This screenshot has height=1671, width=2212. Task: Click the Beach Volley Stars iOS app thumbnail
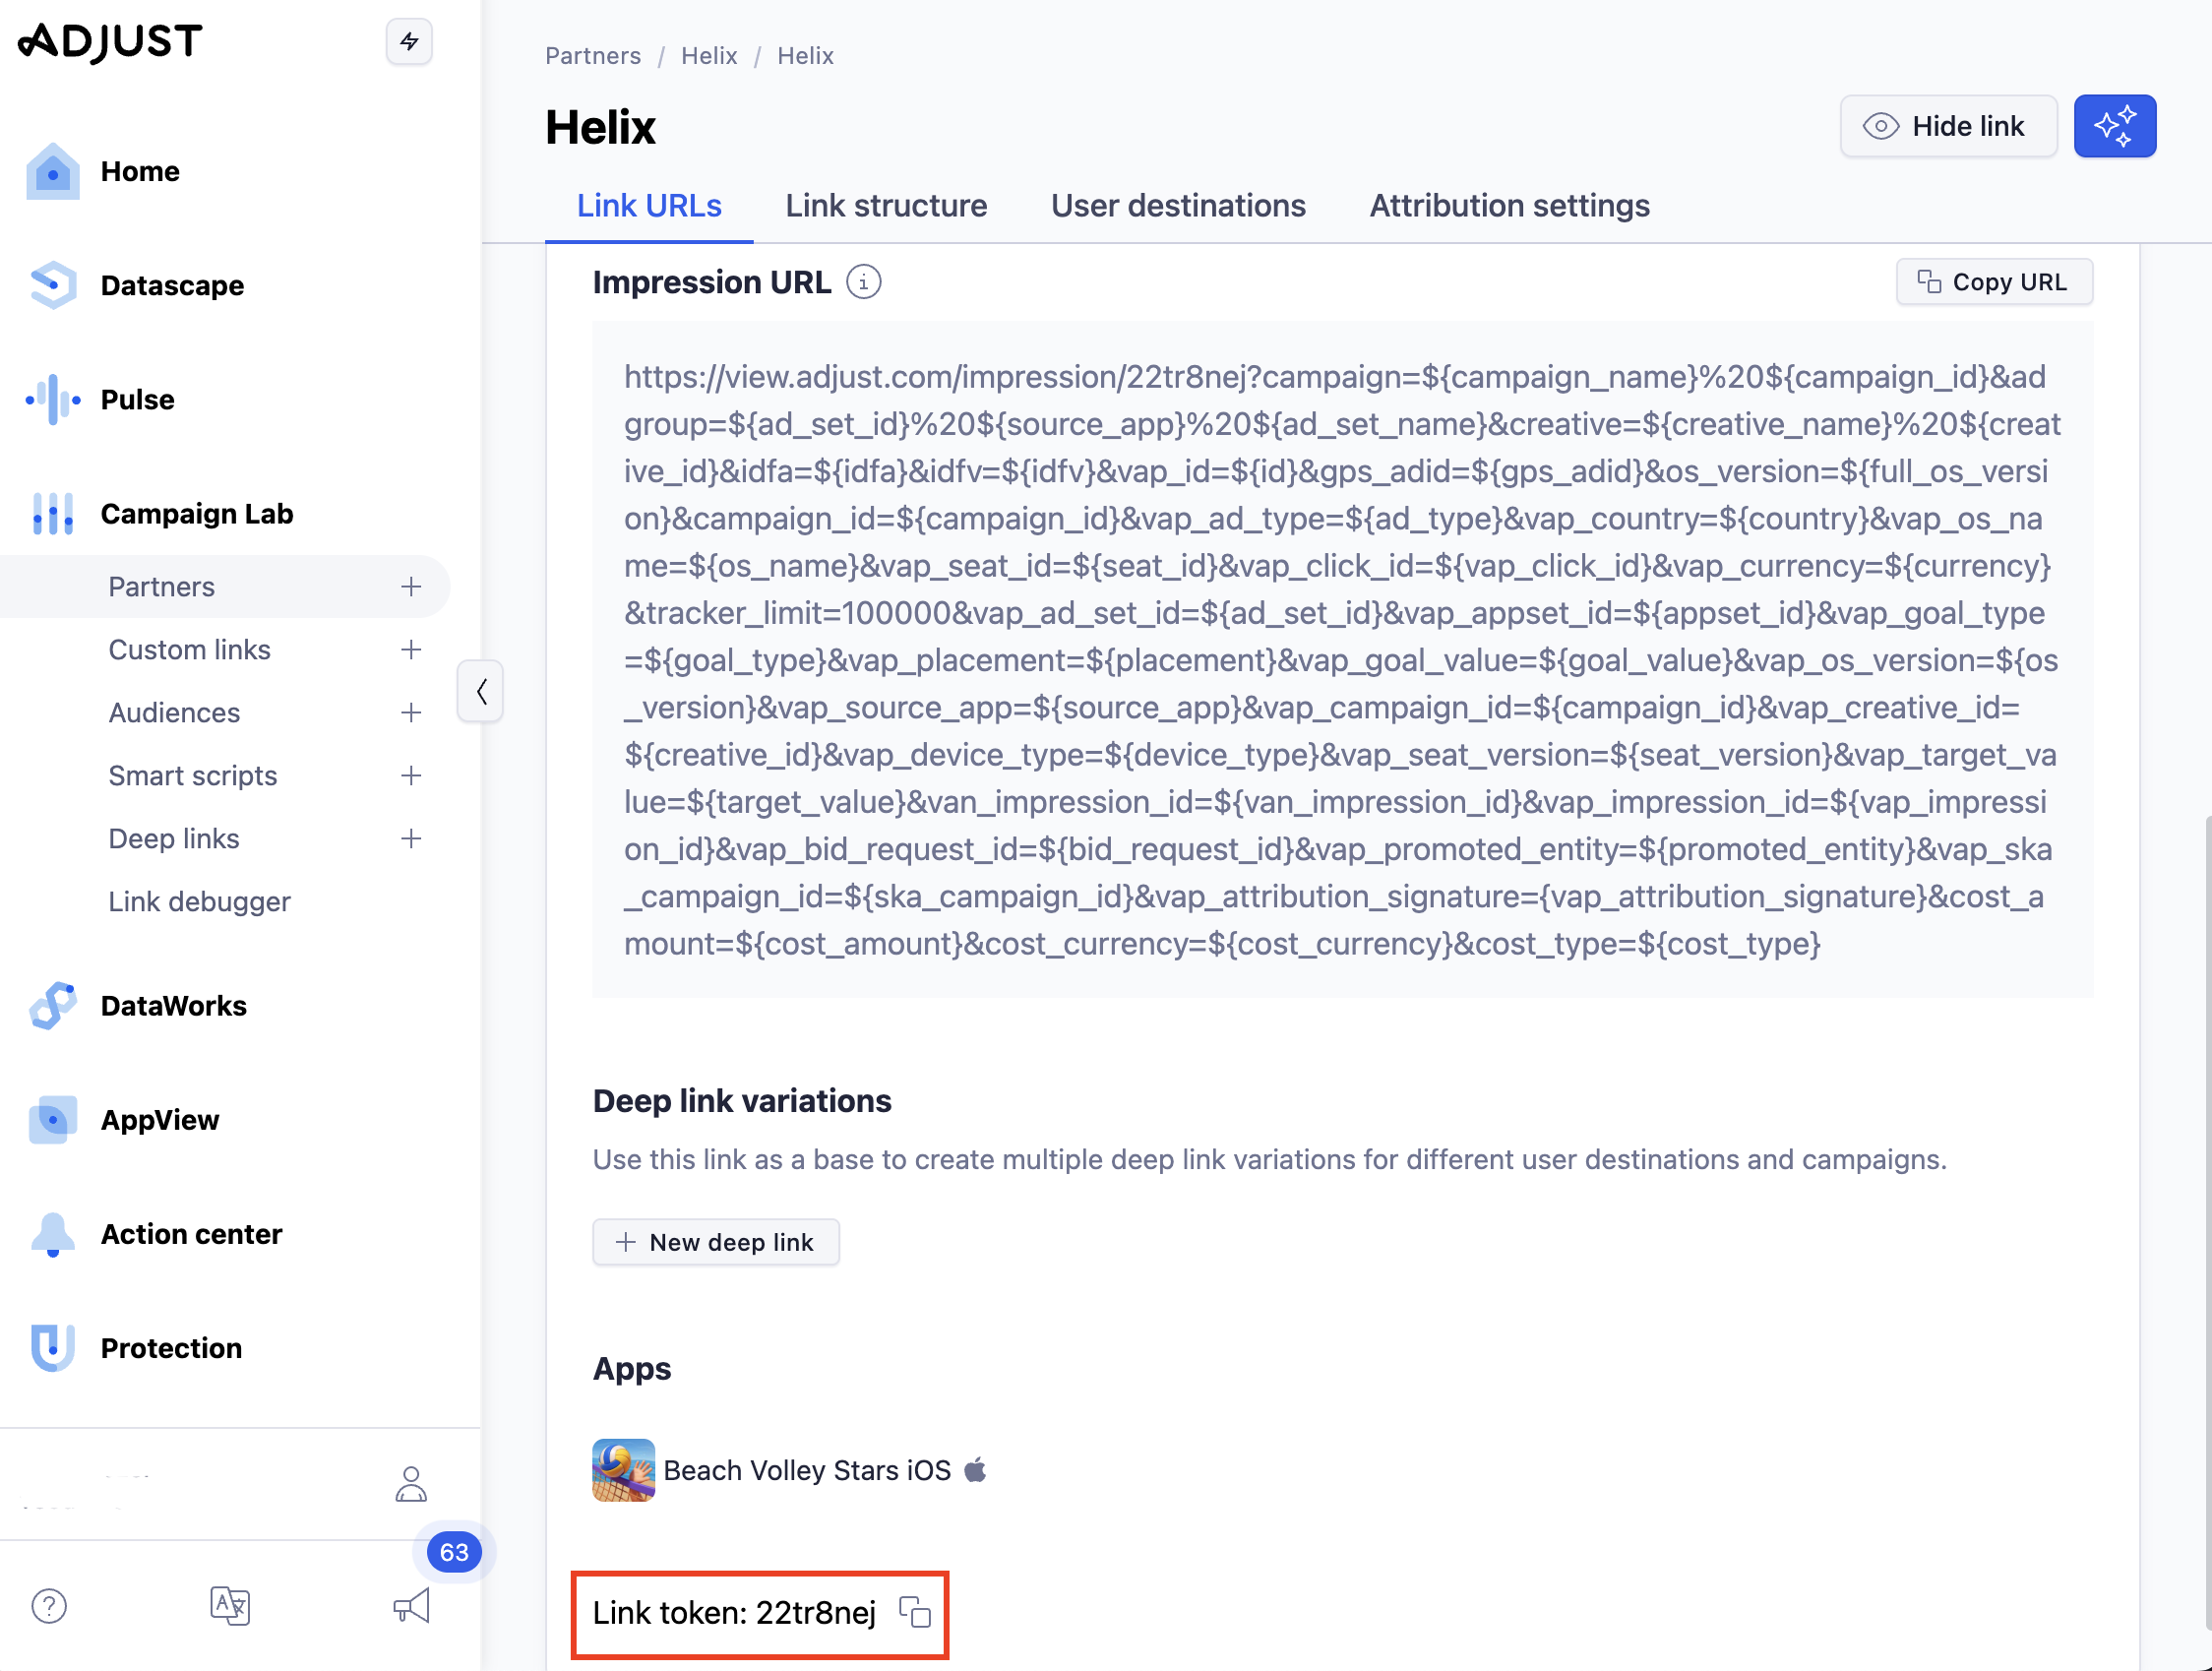[623, 1469]
